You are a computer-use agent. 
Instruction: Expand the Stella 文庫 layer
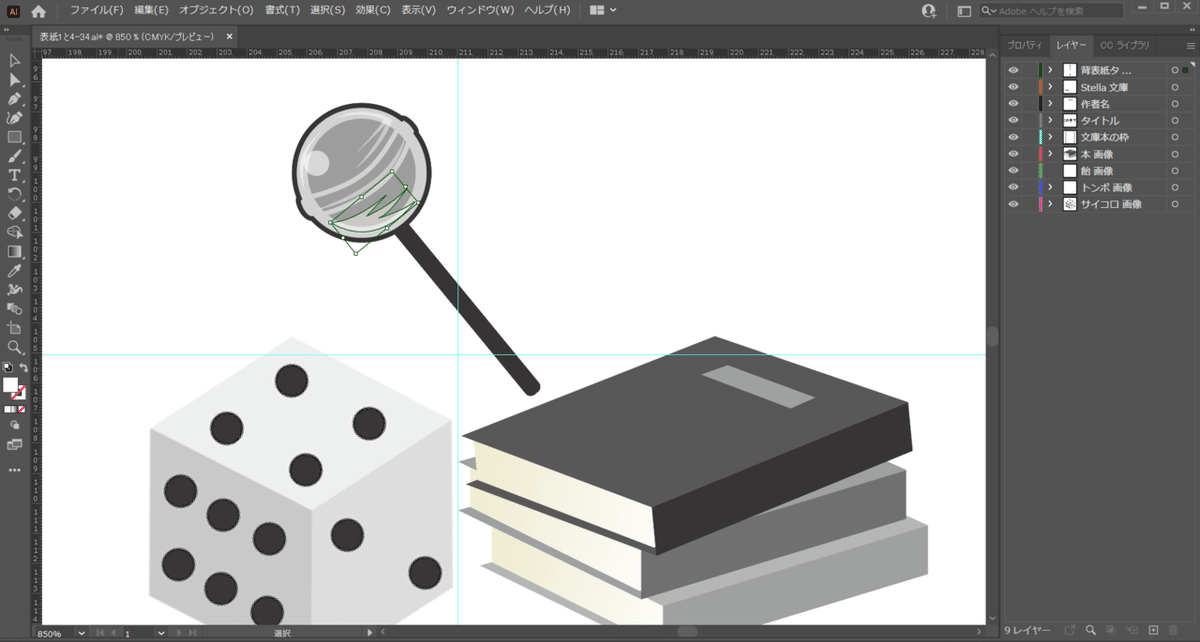coord(1050,87)
